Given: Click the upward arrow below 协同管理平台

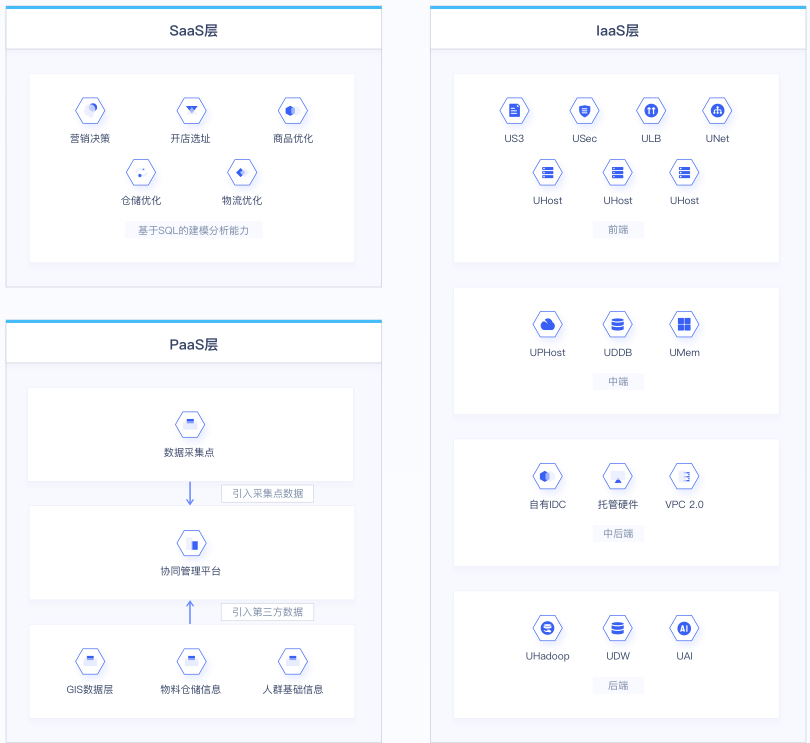Looking at the screenshot, I should point(190,612).
